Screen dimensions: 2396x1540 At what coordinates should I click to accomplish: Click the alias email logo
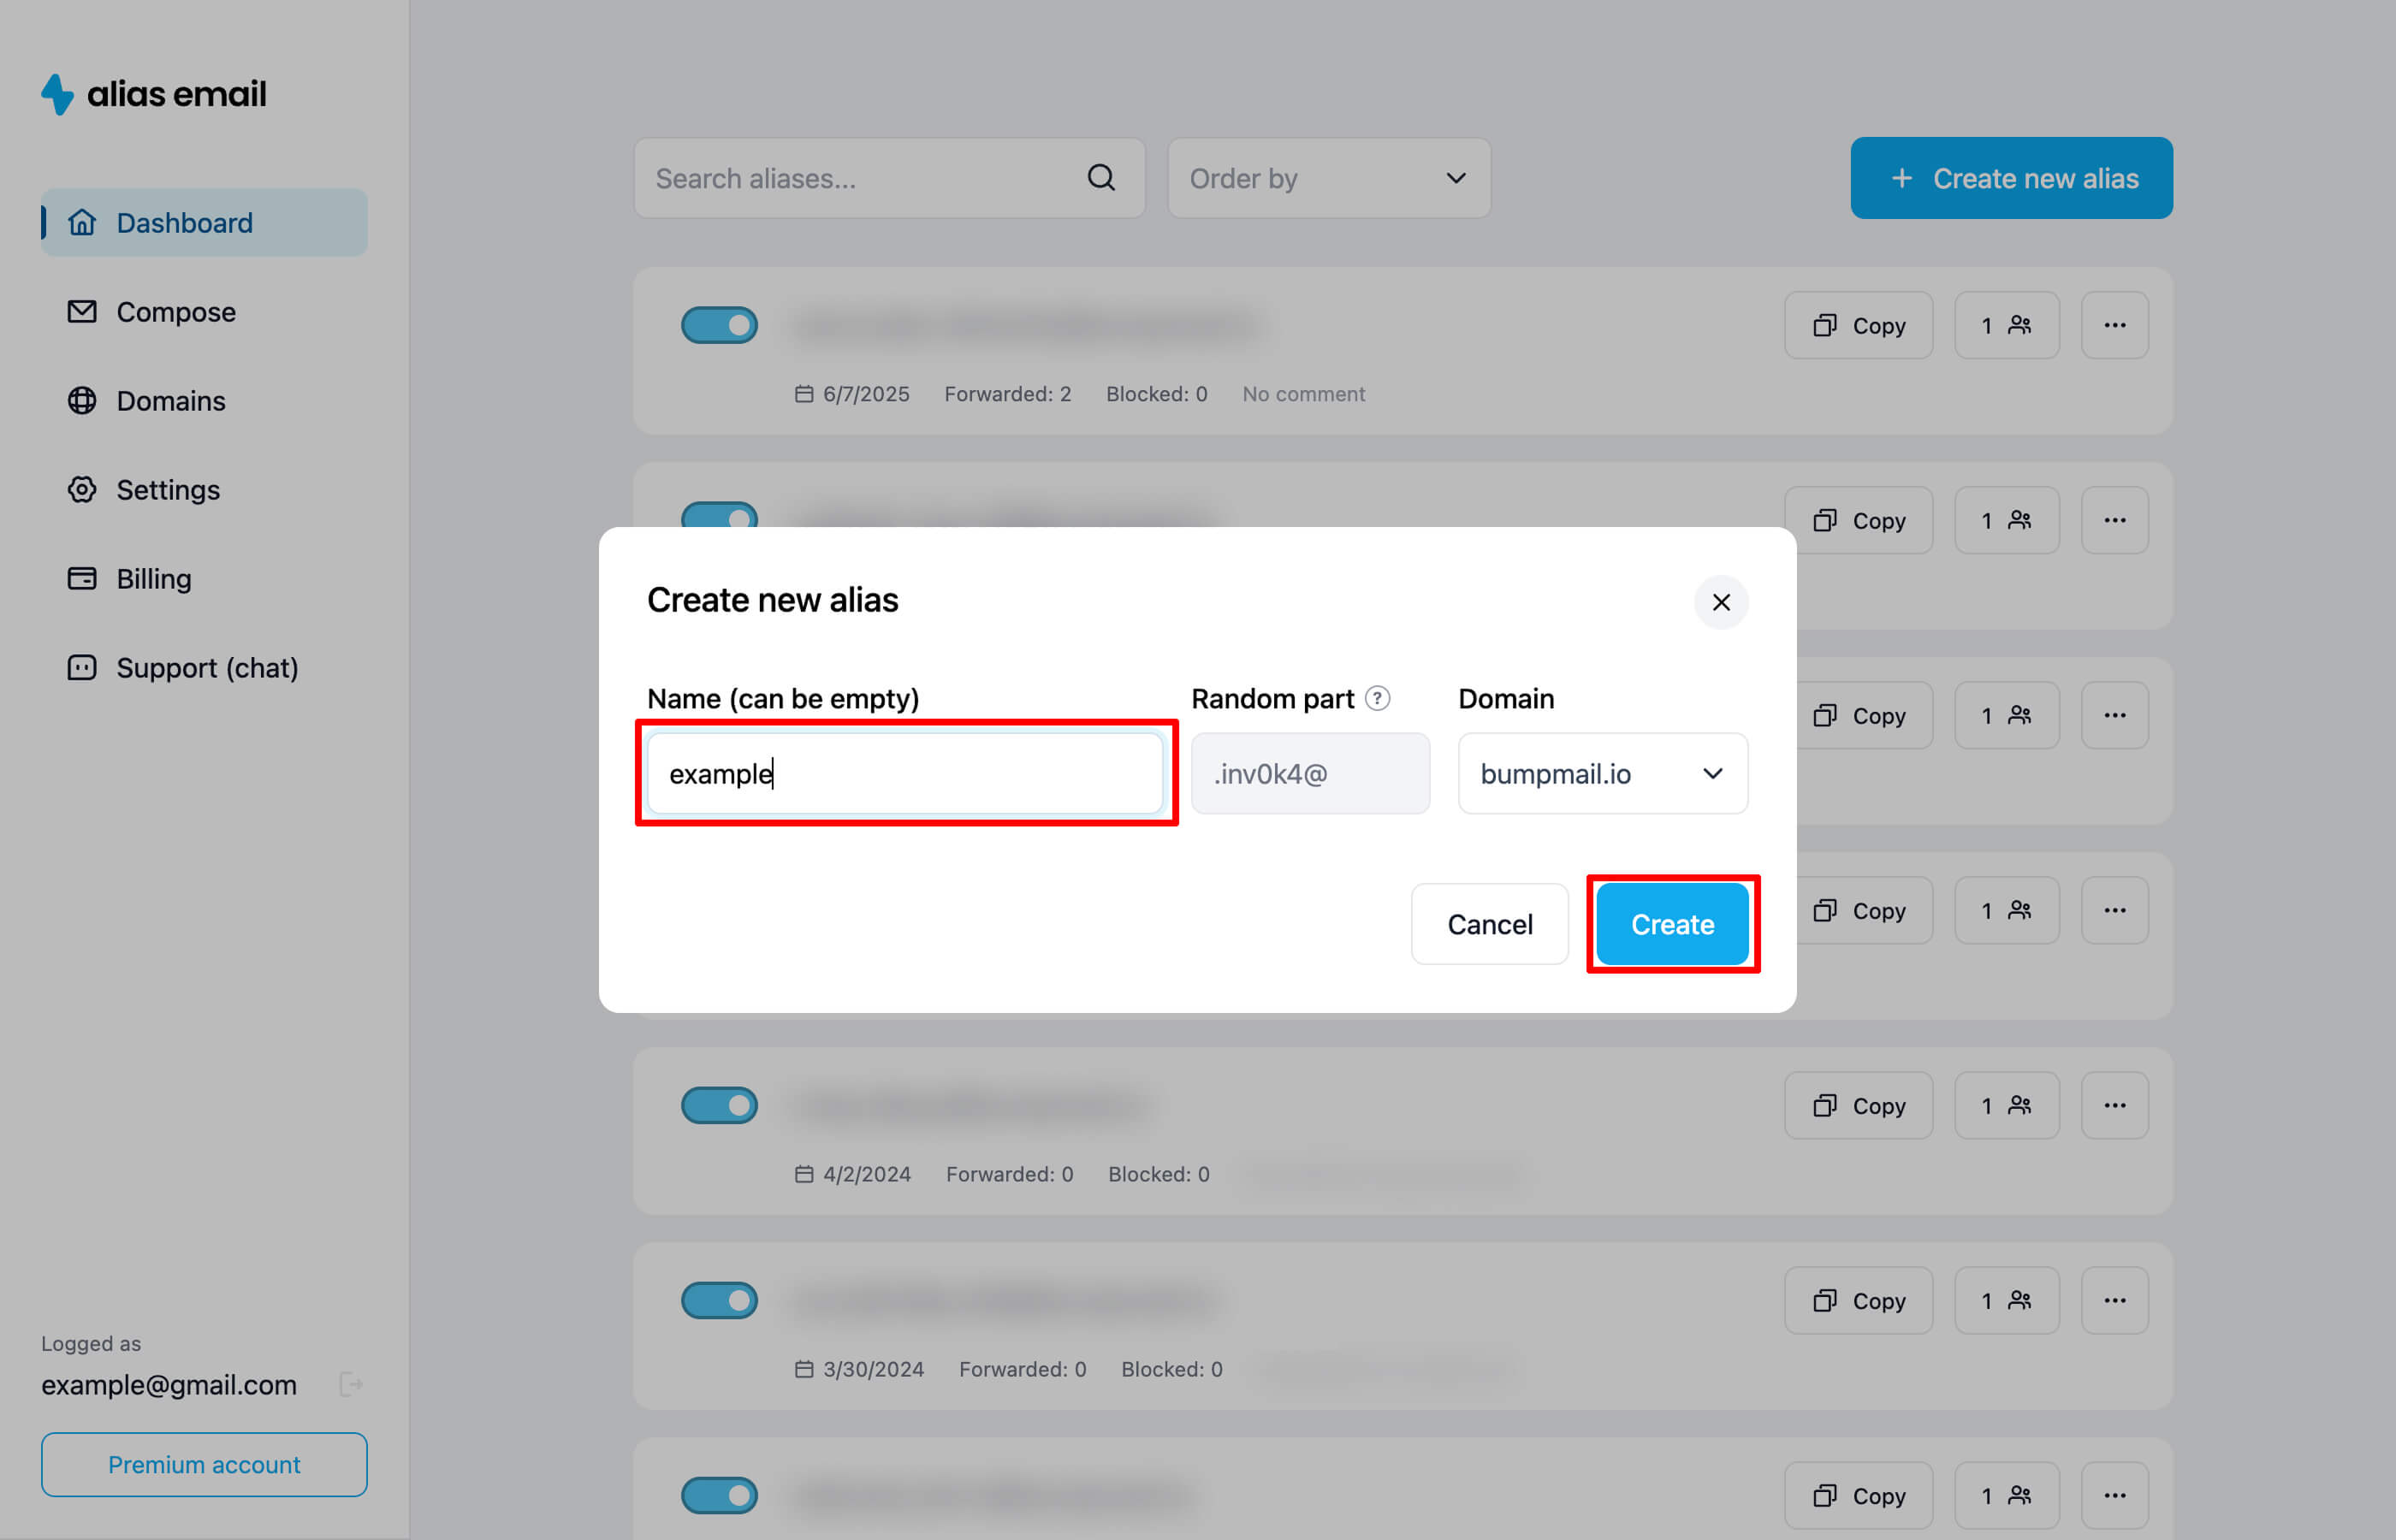[154, 94]
